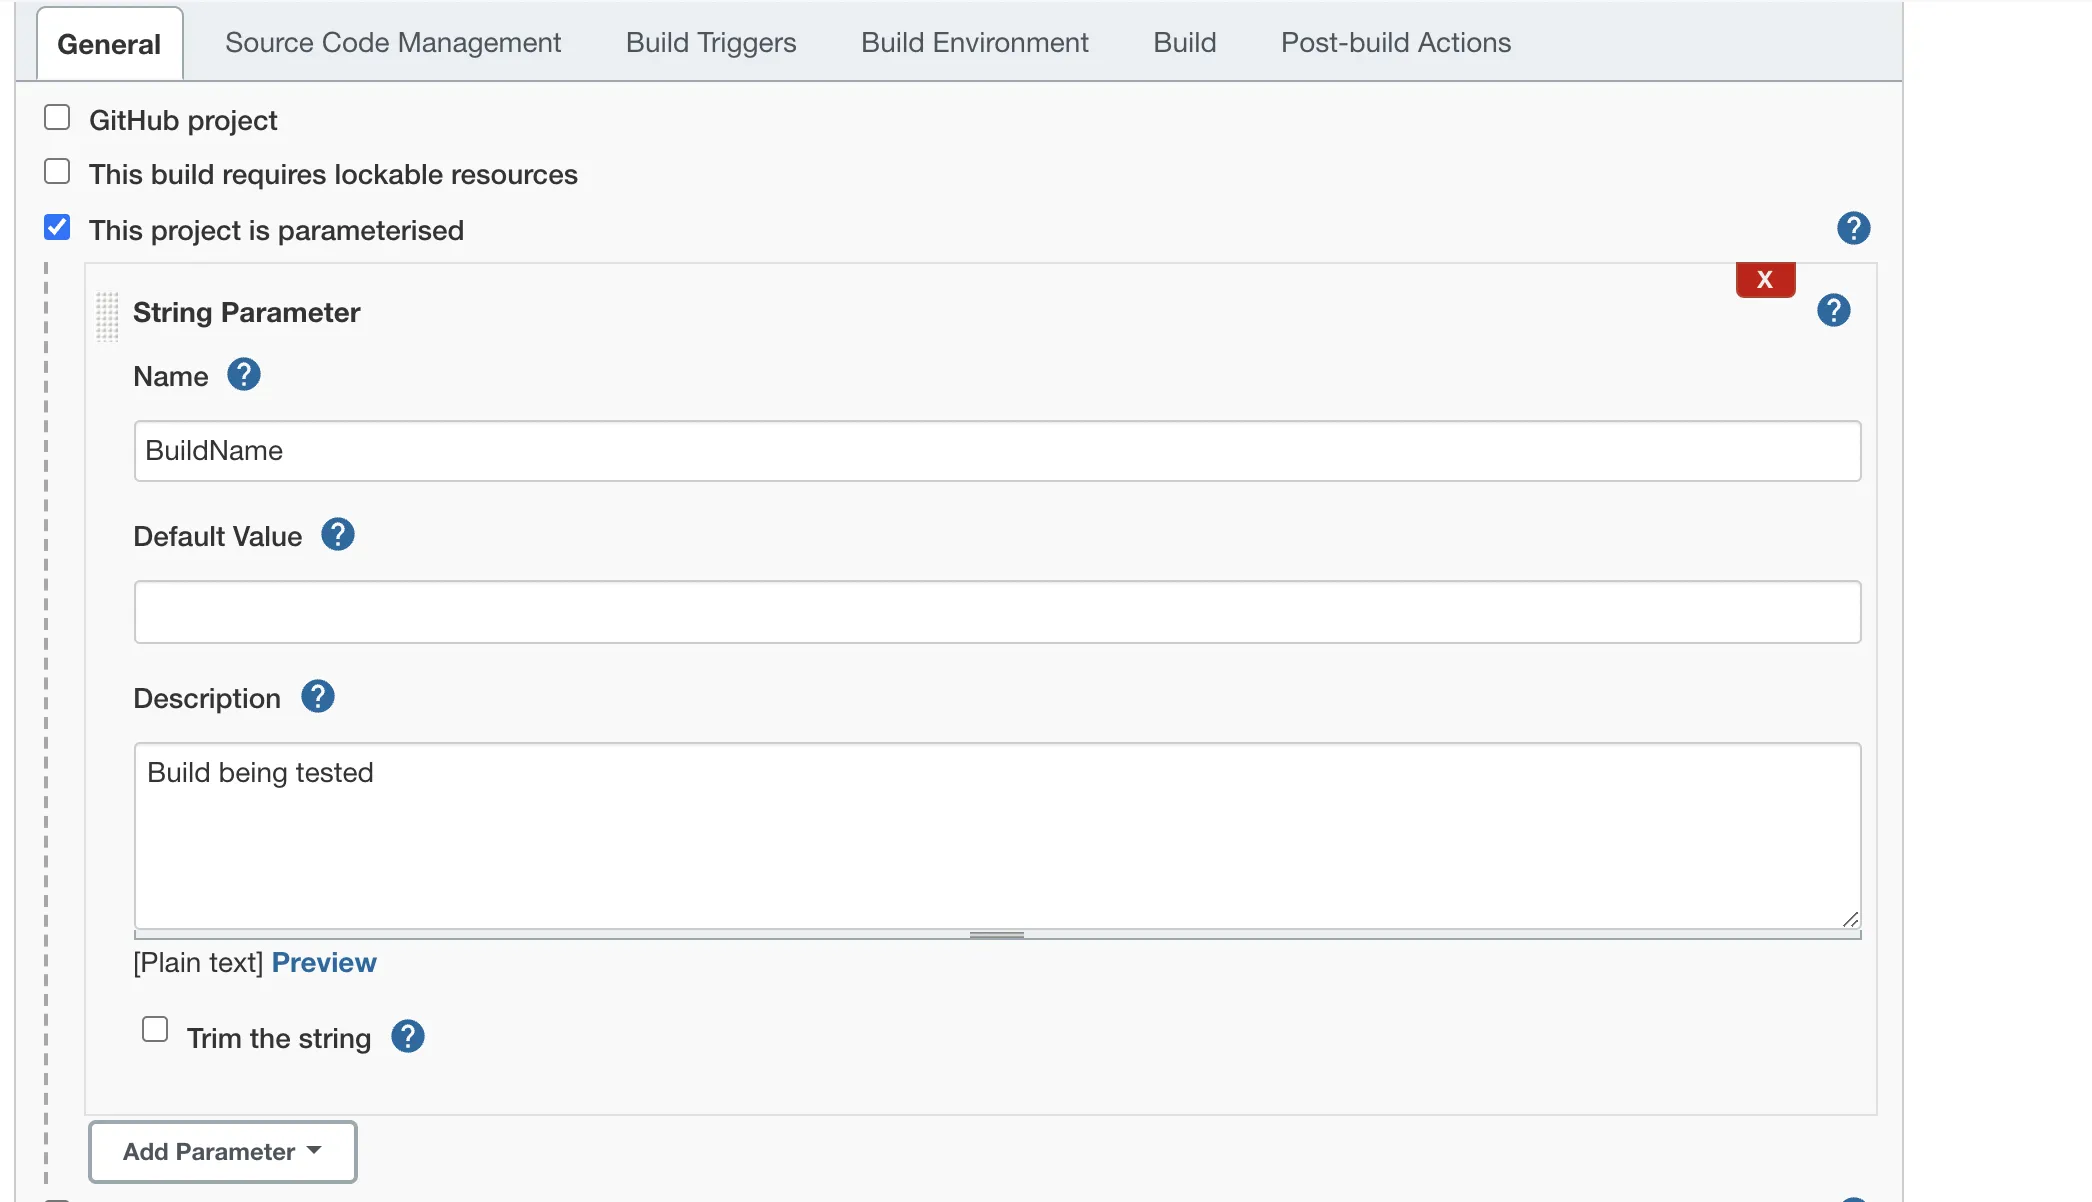This screenshot has width=2092, height=1202.
Task: Open the Add Parameter dropdown
Action: pyautogui.click(x=222, y=1152)
